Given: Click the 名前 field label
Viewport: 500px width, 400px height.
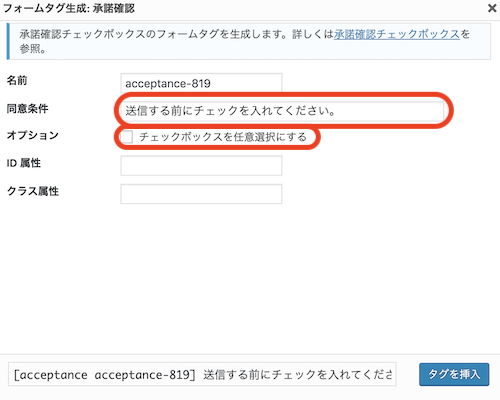Looking at the screenshot, I should point(17,80).
